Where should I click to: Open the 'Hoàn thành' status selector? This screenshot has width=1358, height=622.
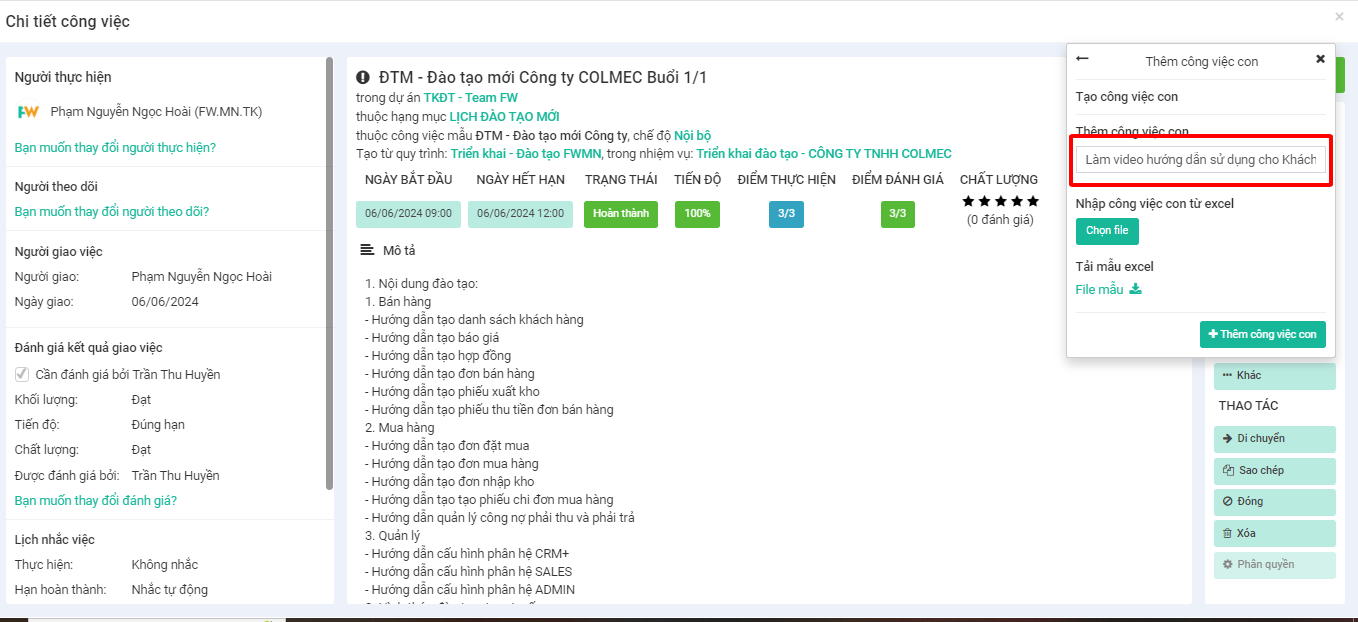[x=620, y=213]
